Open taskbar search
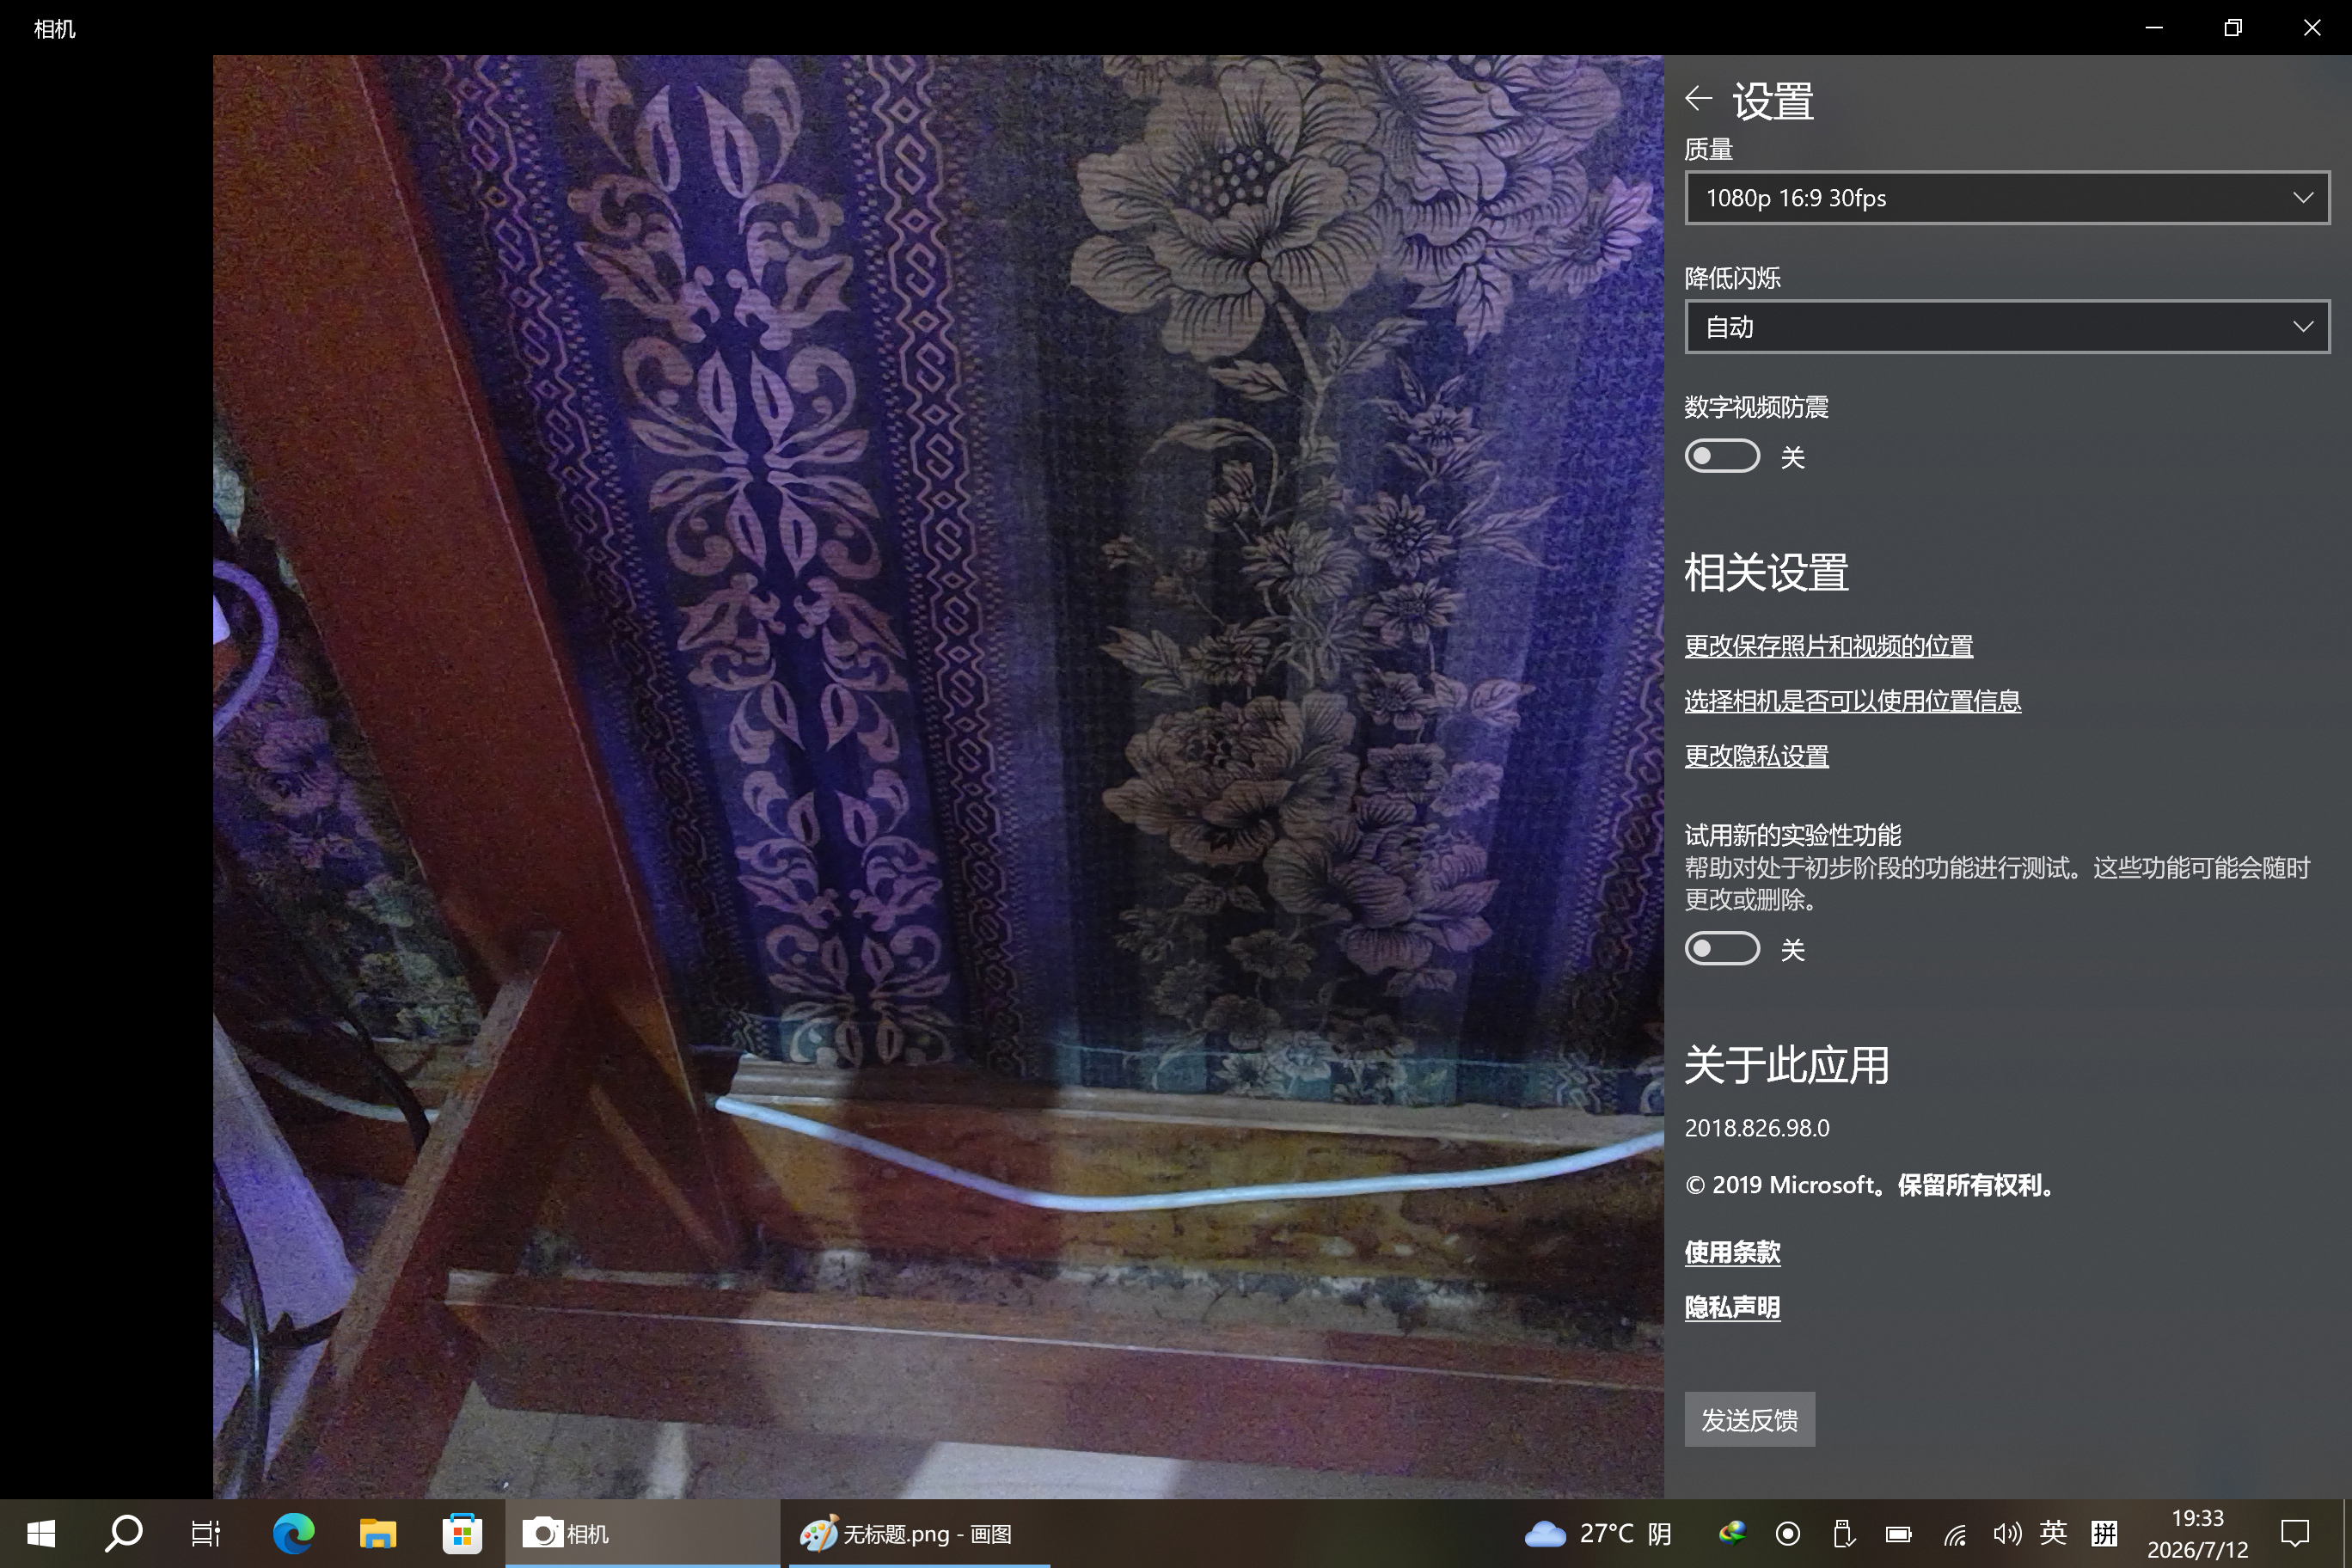2352x1568 pixels. pyautogui.click(x=124, y=1533)
